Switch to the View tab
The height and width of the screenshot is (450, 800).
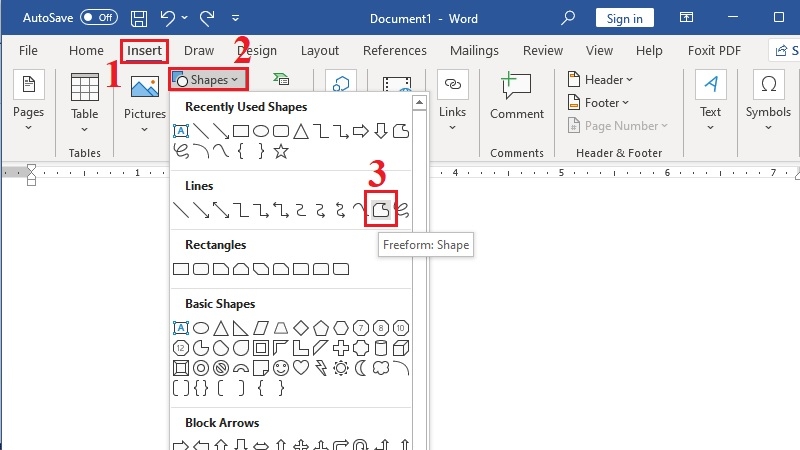pos(599,51)
